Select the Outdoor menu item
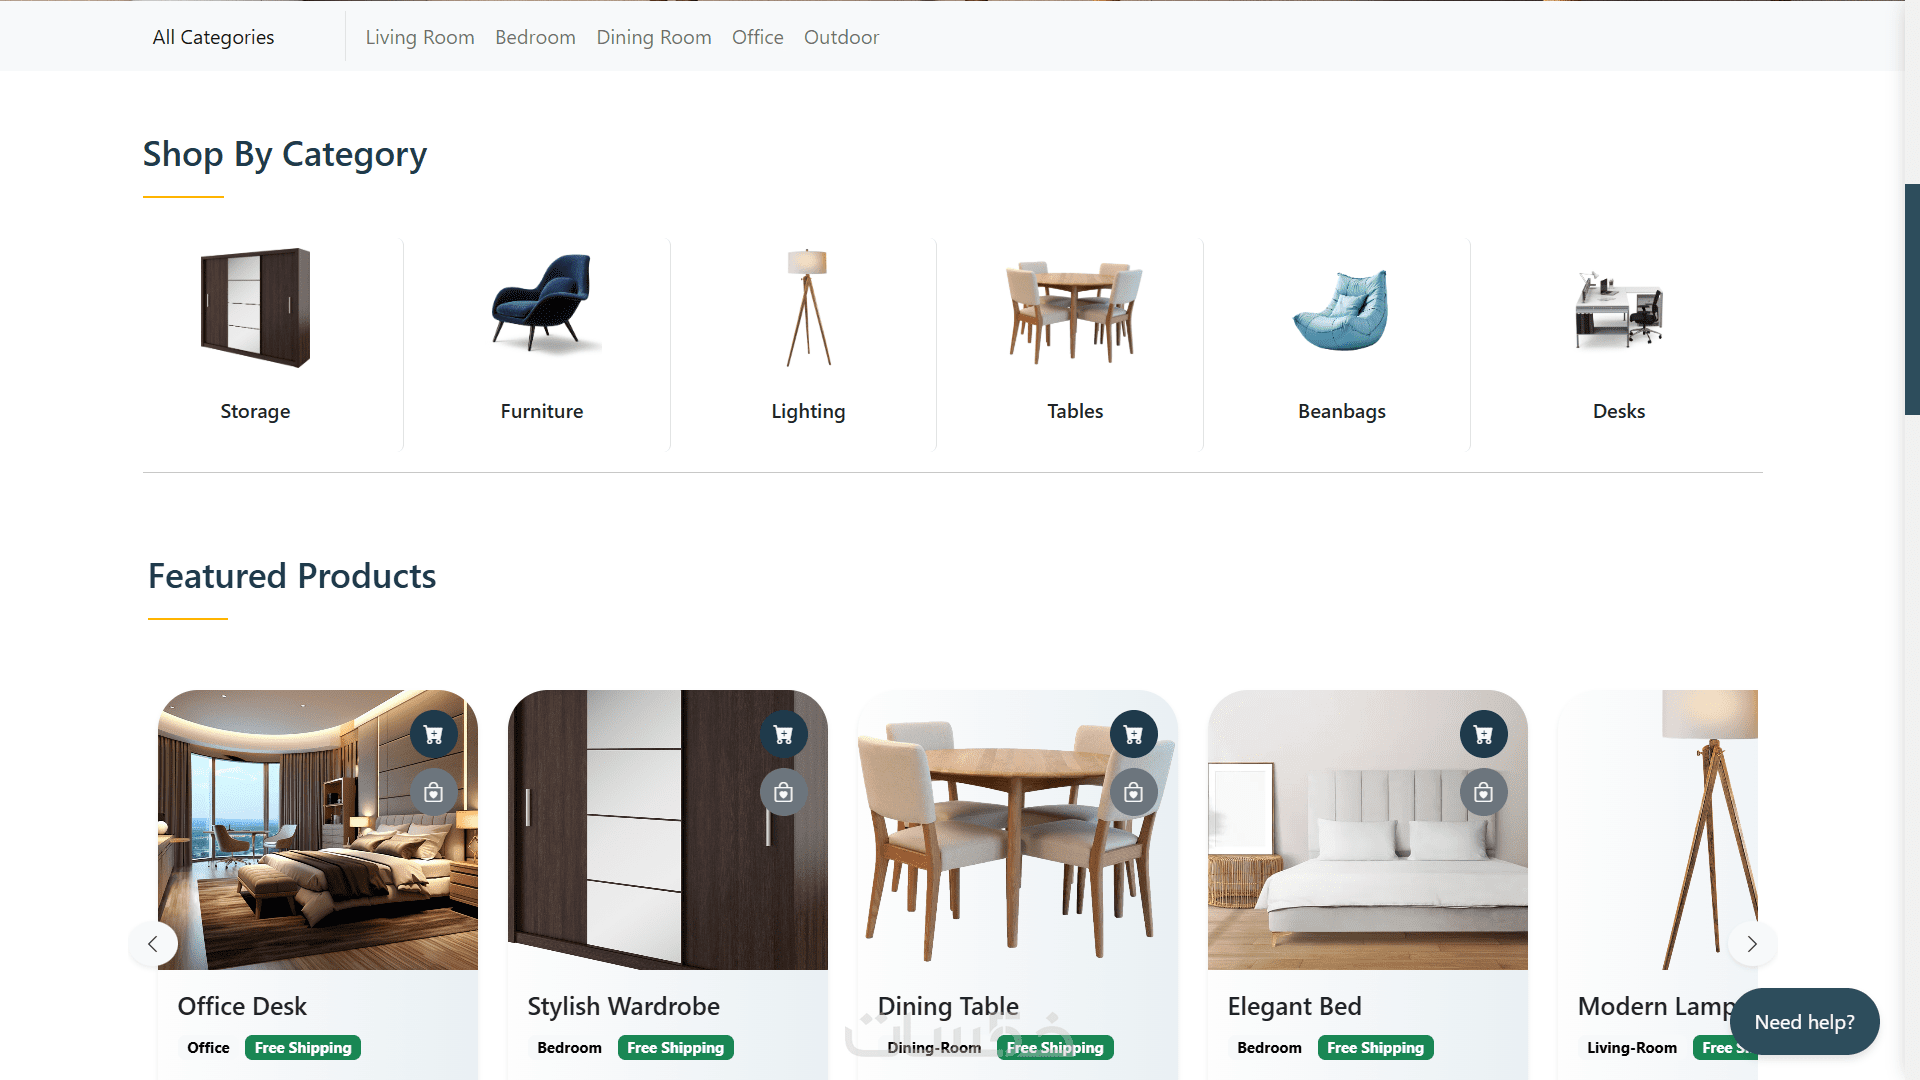 point(841,37)
